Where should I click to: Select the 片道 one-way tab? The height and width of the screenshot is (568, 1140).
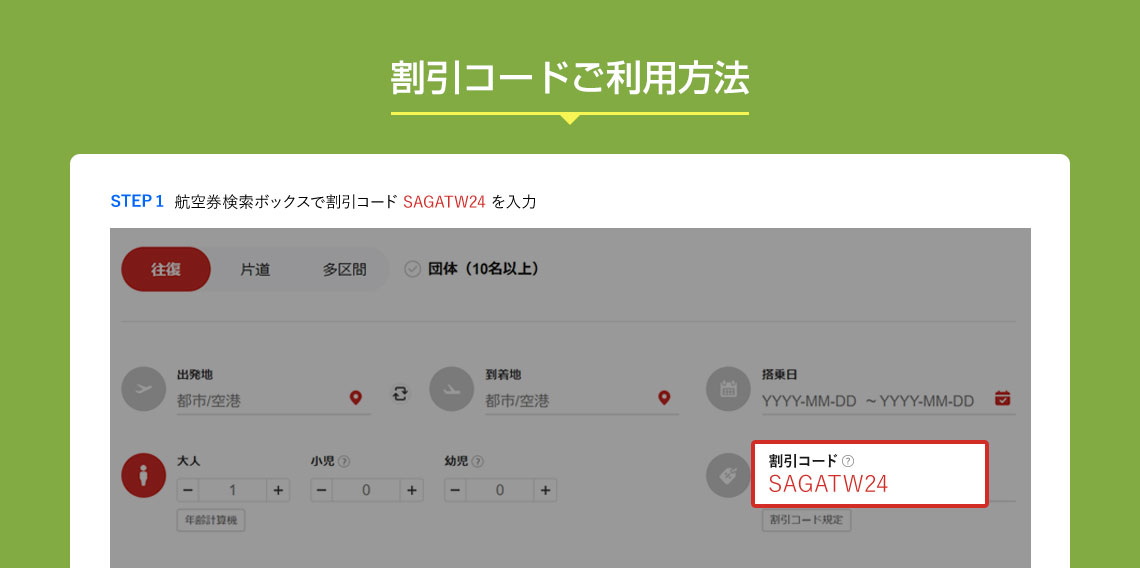[x=255, y=270]
